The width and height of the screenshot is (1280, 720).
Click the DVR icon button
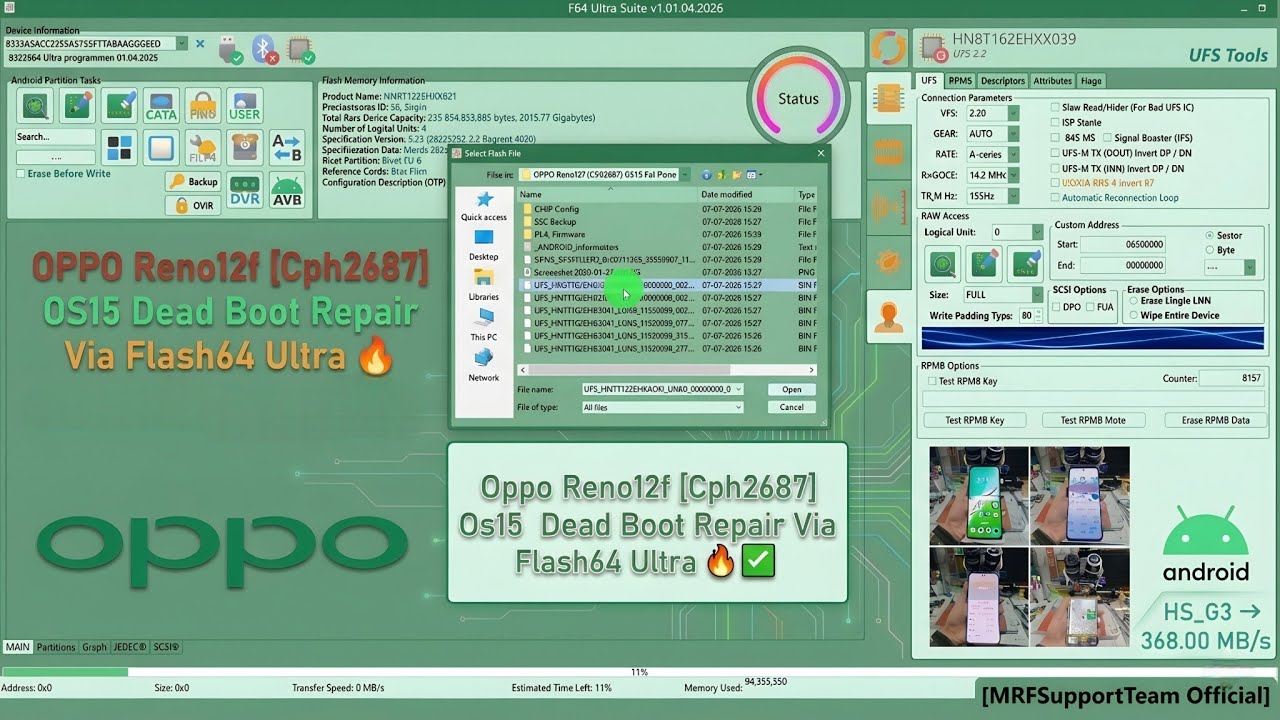coord(244,190)
